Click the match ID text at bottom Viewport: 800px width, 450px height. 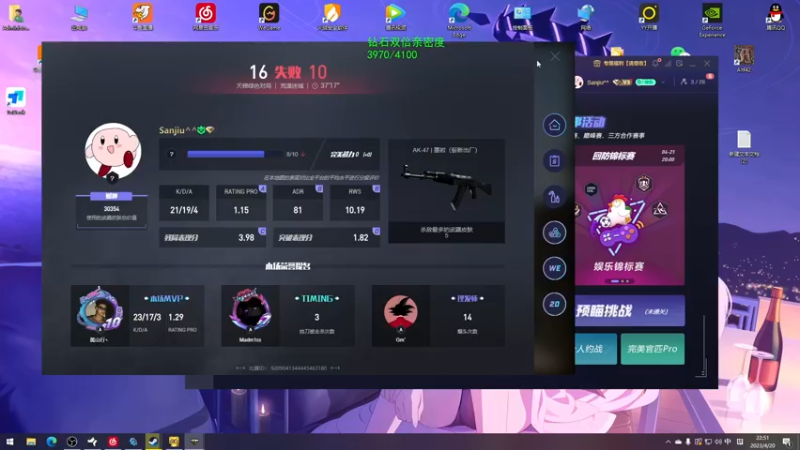pos(288,368)
